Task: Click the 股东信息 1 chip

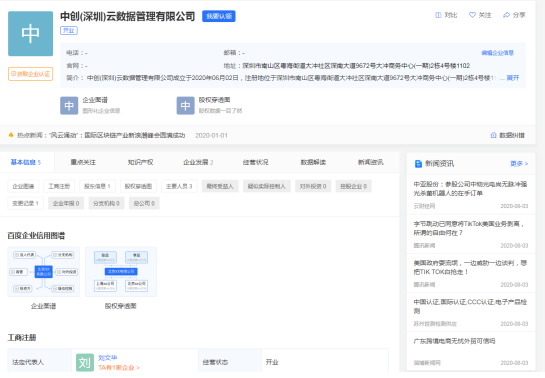Action: (97, 186)
